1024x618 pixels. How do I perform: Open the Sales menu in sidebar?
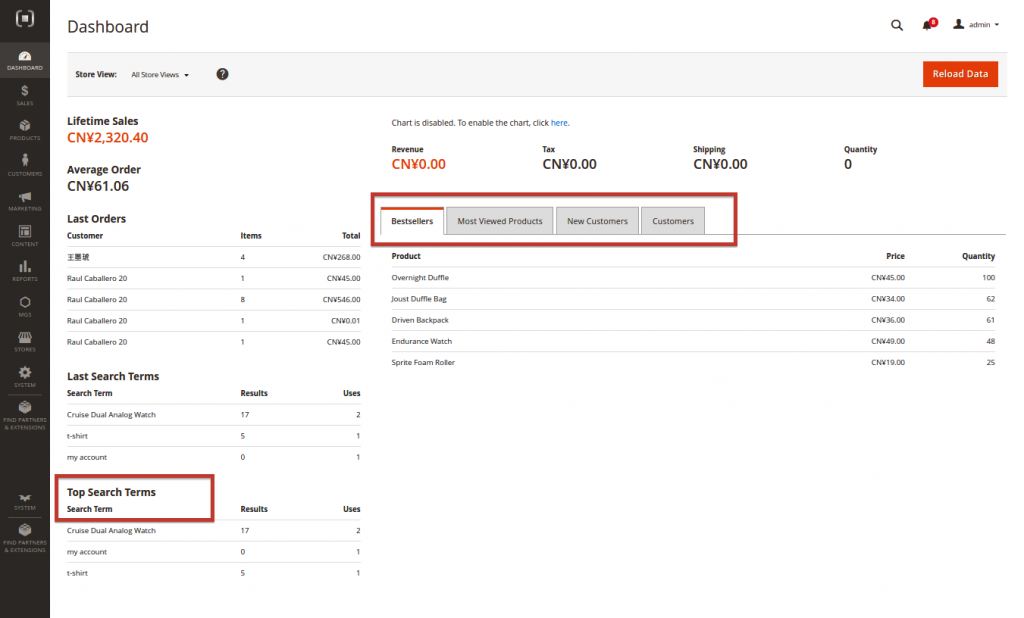click(x=24, y=95)
